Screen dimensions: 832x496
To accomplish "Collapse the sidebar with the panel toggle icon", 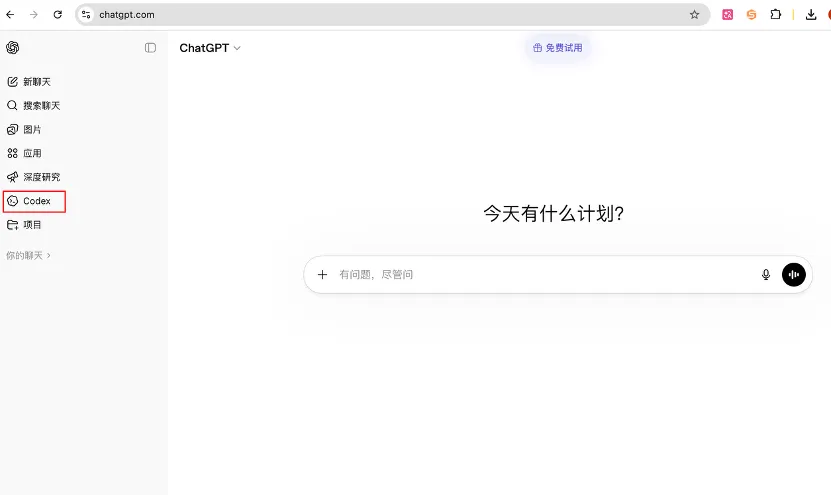I will (x=150, y=48).
